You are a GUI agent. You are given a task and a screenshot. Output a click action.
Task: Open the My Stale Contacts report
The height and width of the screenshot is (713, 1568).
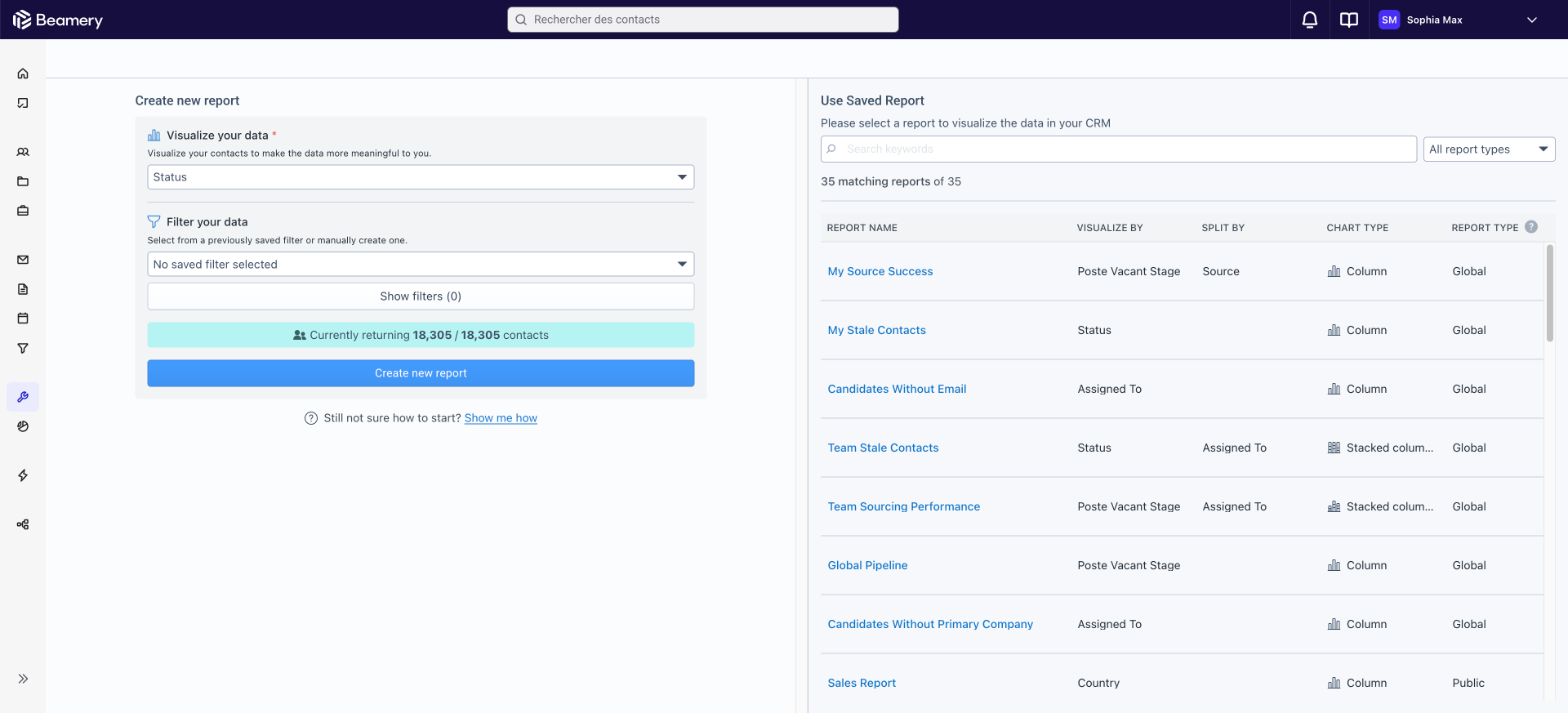[x=877, y=330]
